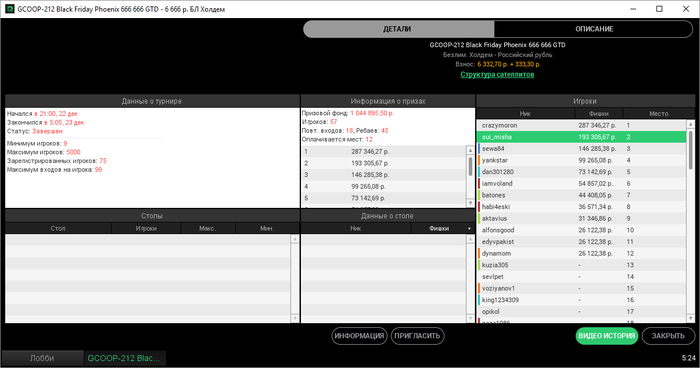Minimize the tournament window
This screenshot has width=700, height=368.
633,9
